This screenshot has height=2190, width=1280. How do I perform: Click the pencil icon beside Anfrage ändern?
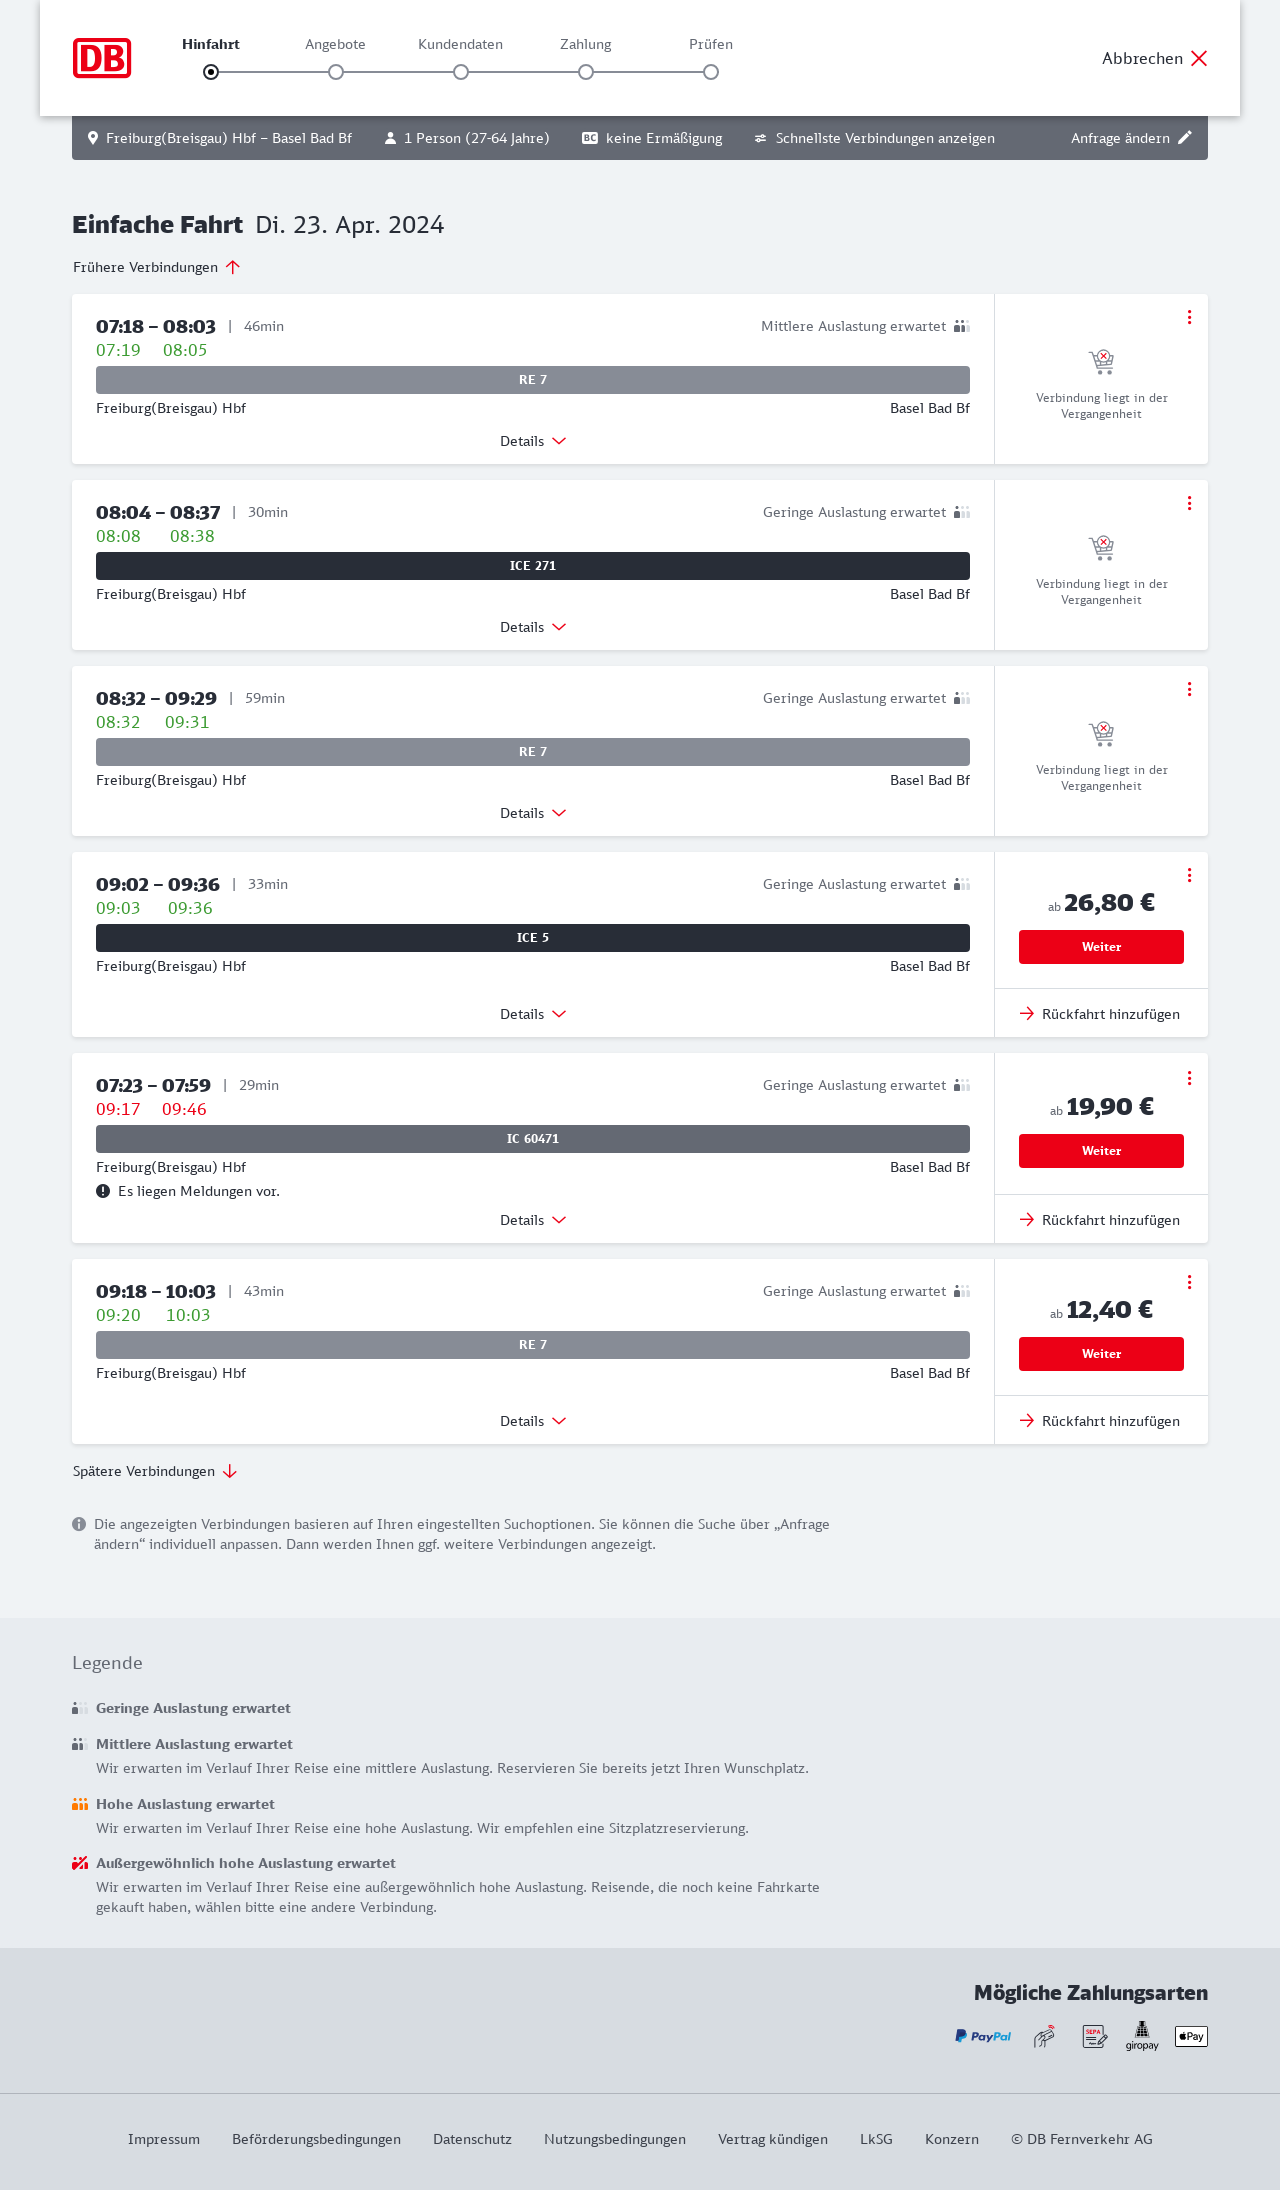tap(1185, 138)
